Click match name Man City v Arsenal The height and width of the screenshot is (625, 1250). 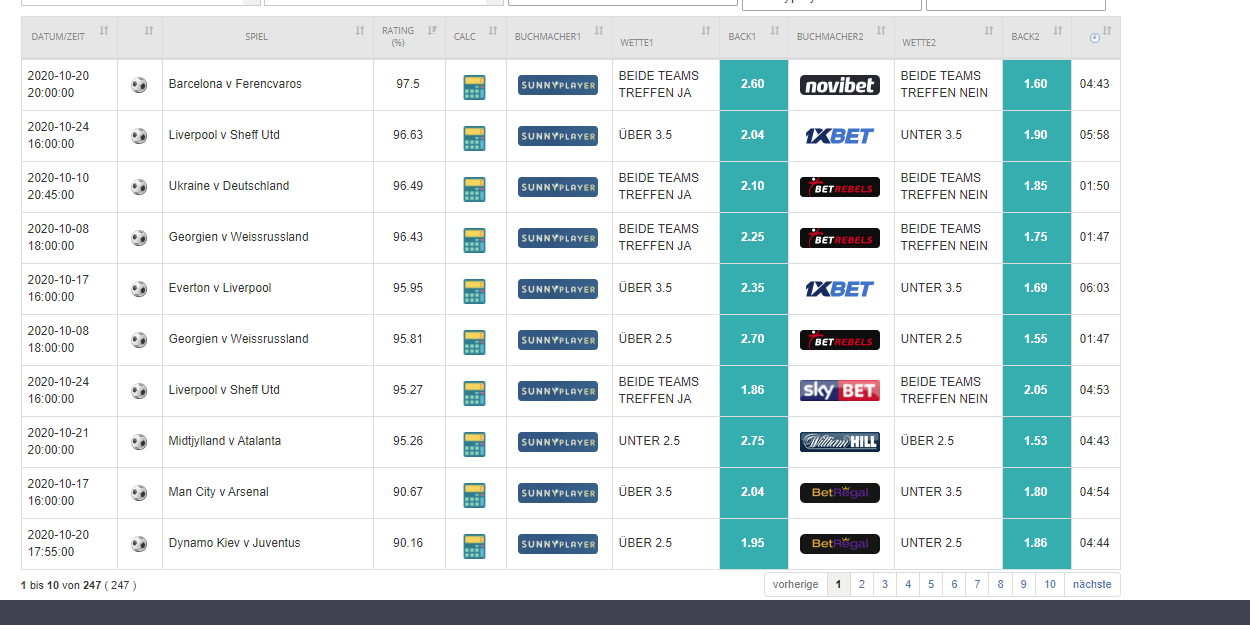tap(219, 492)
